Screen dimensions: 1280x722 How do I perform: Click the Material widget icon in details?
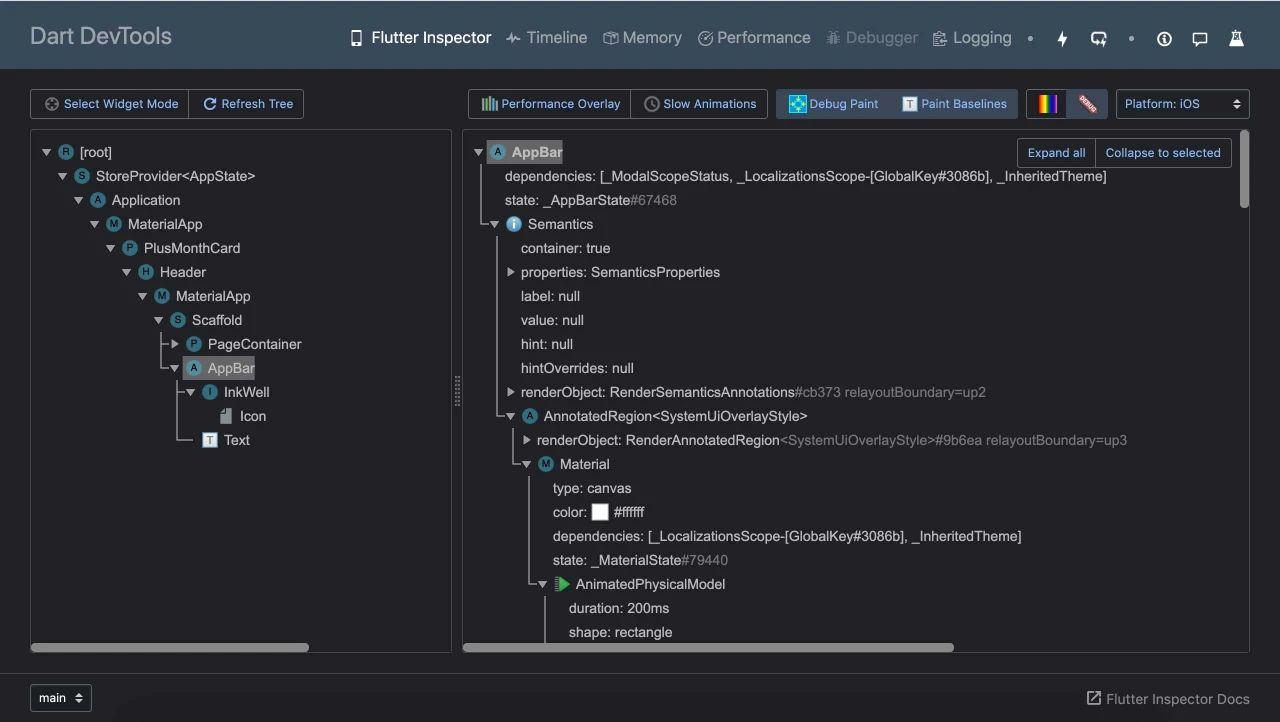point(546,464)
